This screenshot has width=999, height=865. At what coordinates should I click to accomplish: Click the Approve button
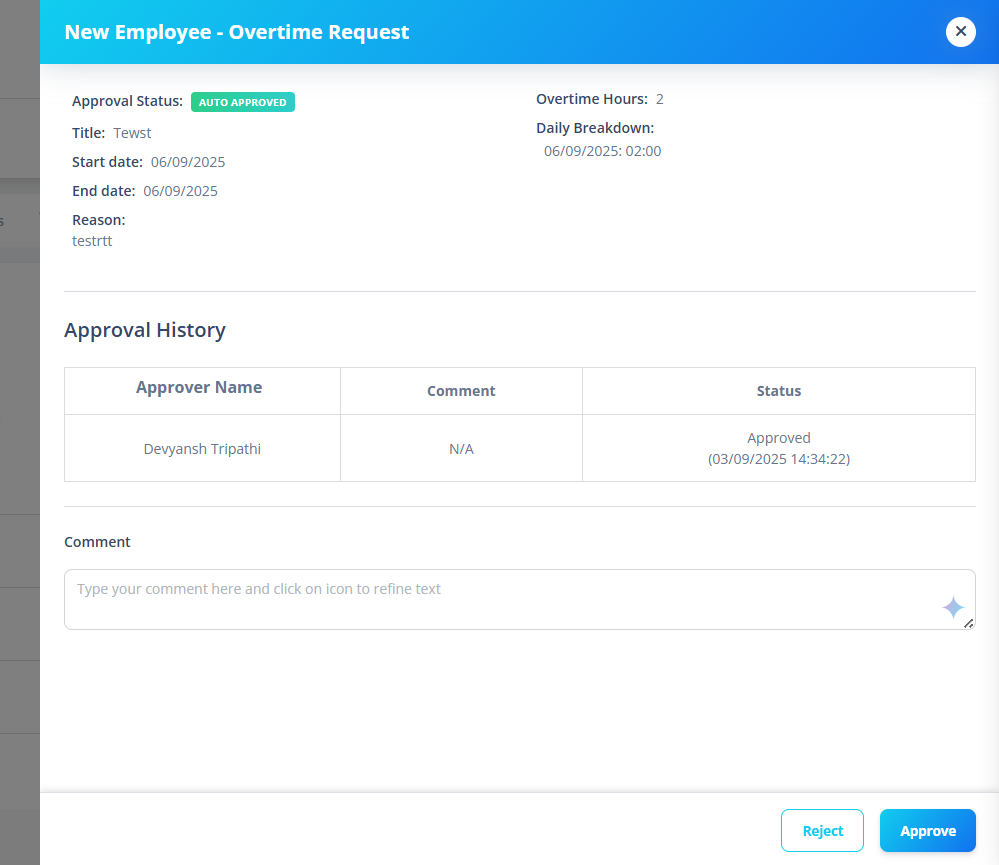click(927, 831)
